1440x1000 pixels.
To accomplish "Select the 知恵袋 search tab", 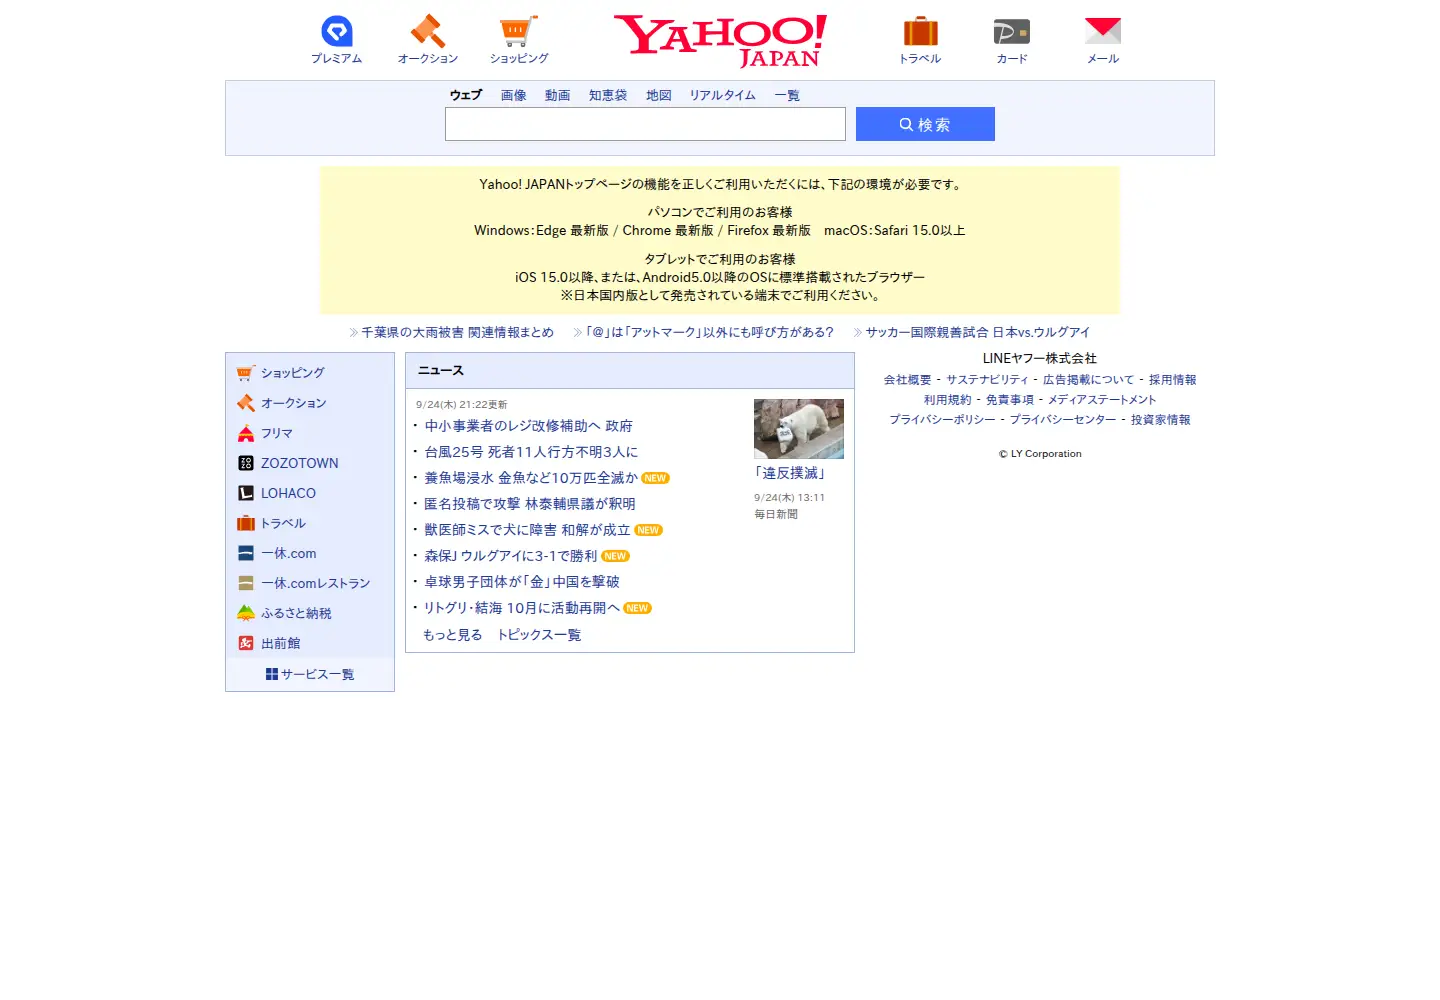I will (608, 95).
